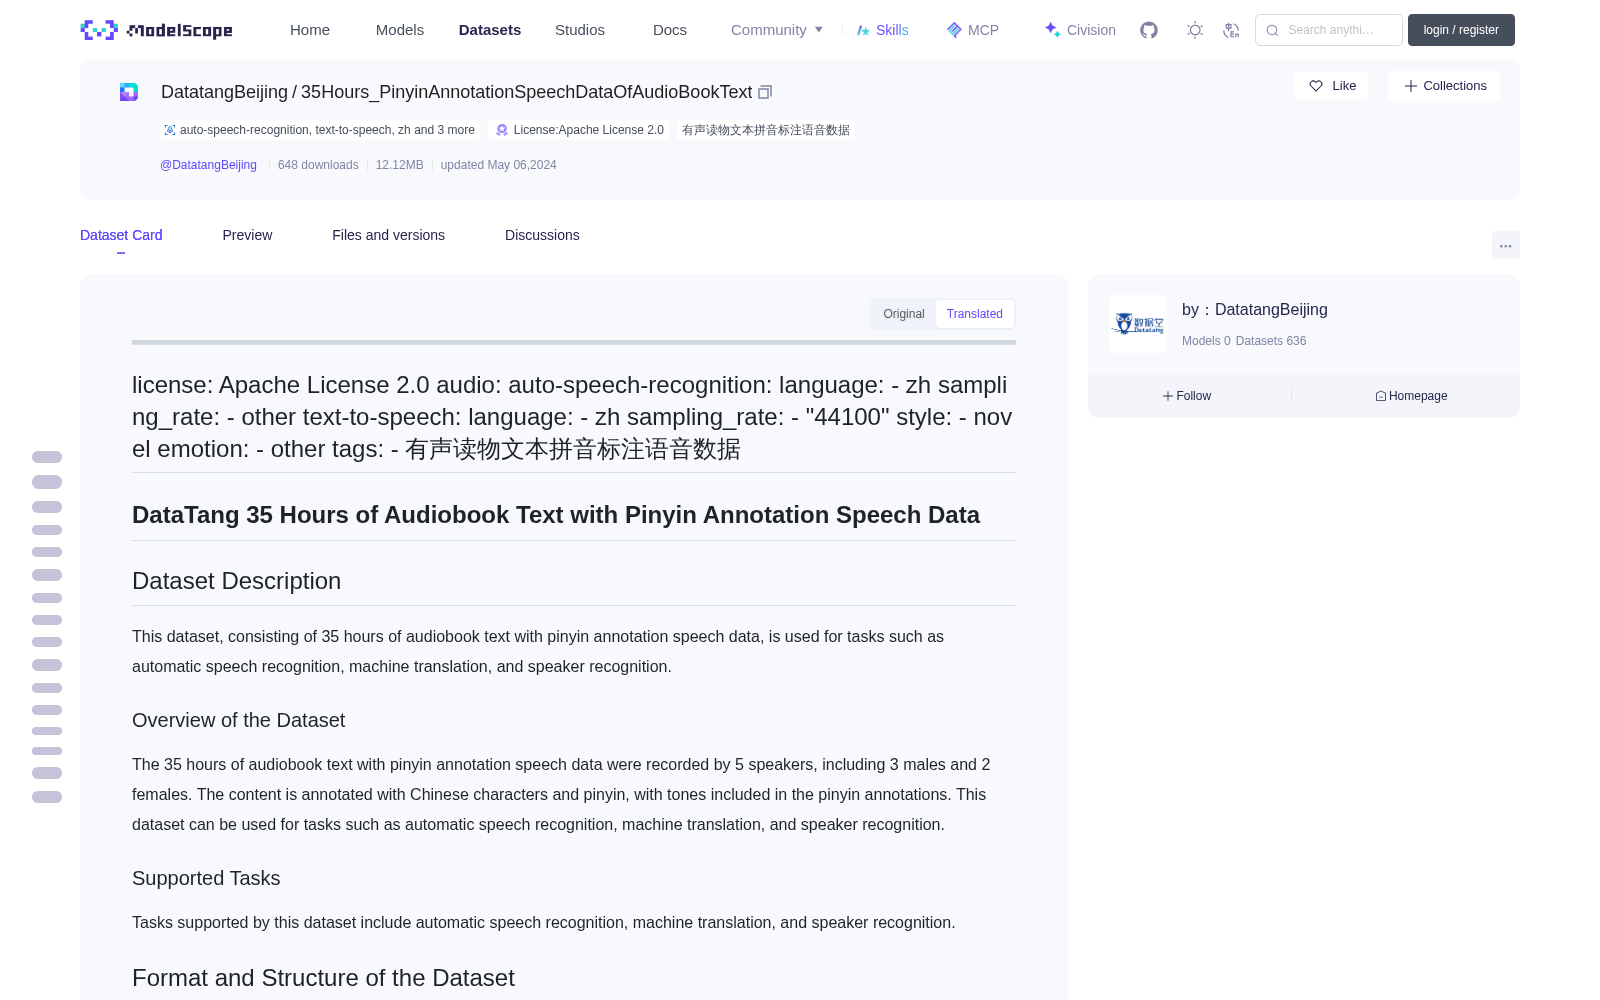Click the Supported Tasks heading
The width and height of the screenshot is (1600, 1000).
tap(206, 878)
